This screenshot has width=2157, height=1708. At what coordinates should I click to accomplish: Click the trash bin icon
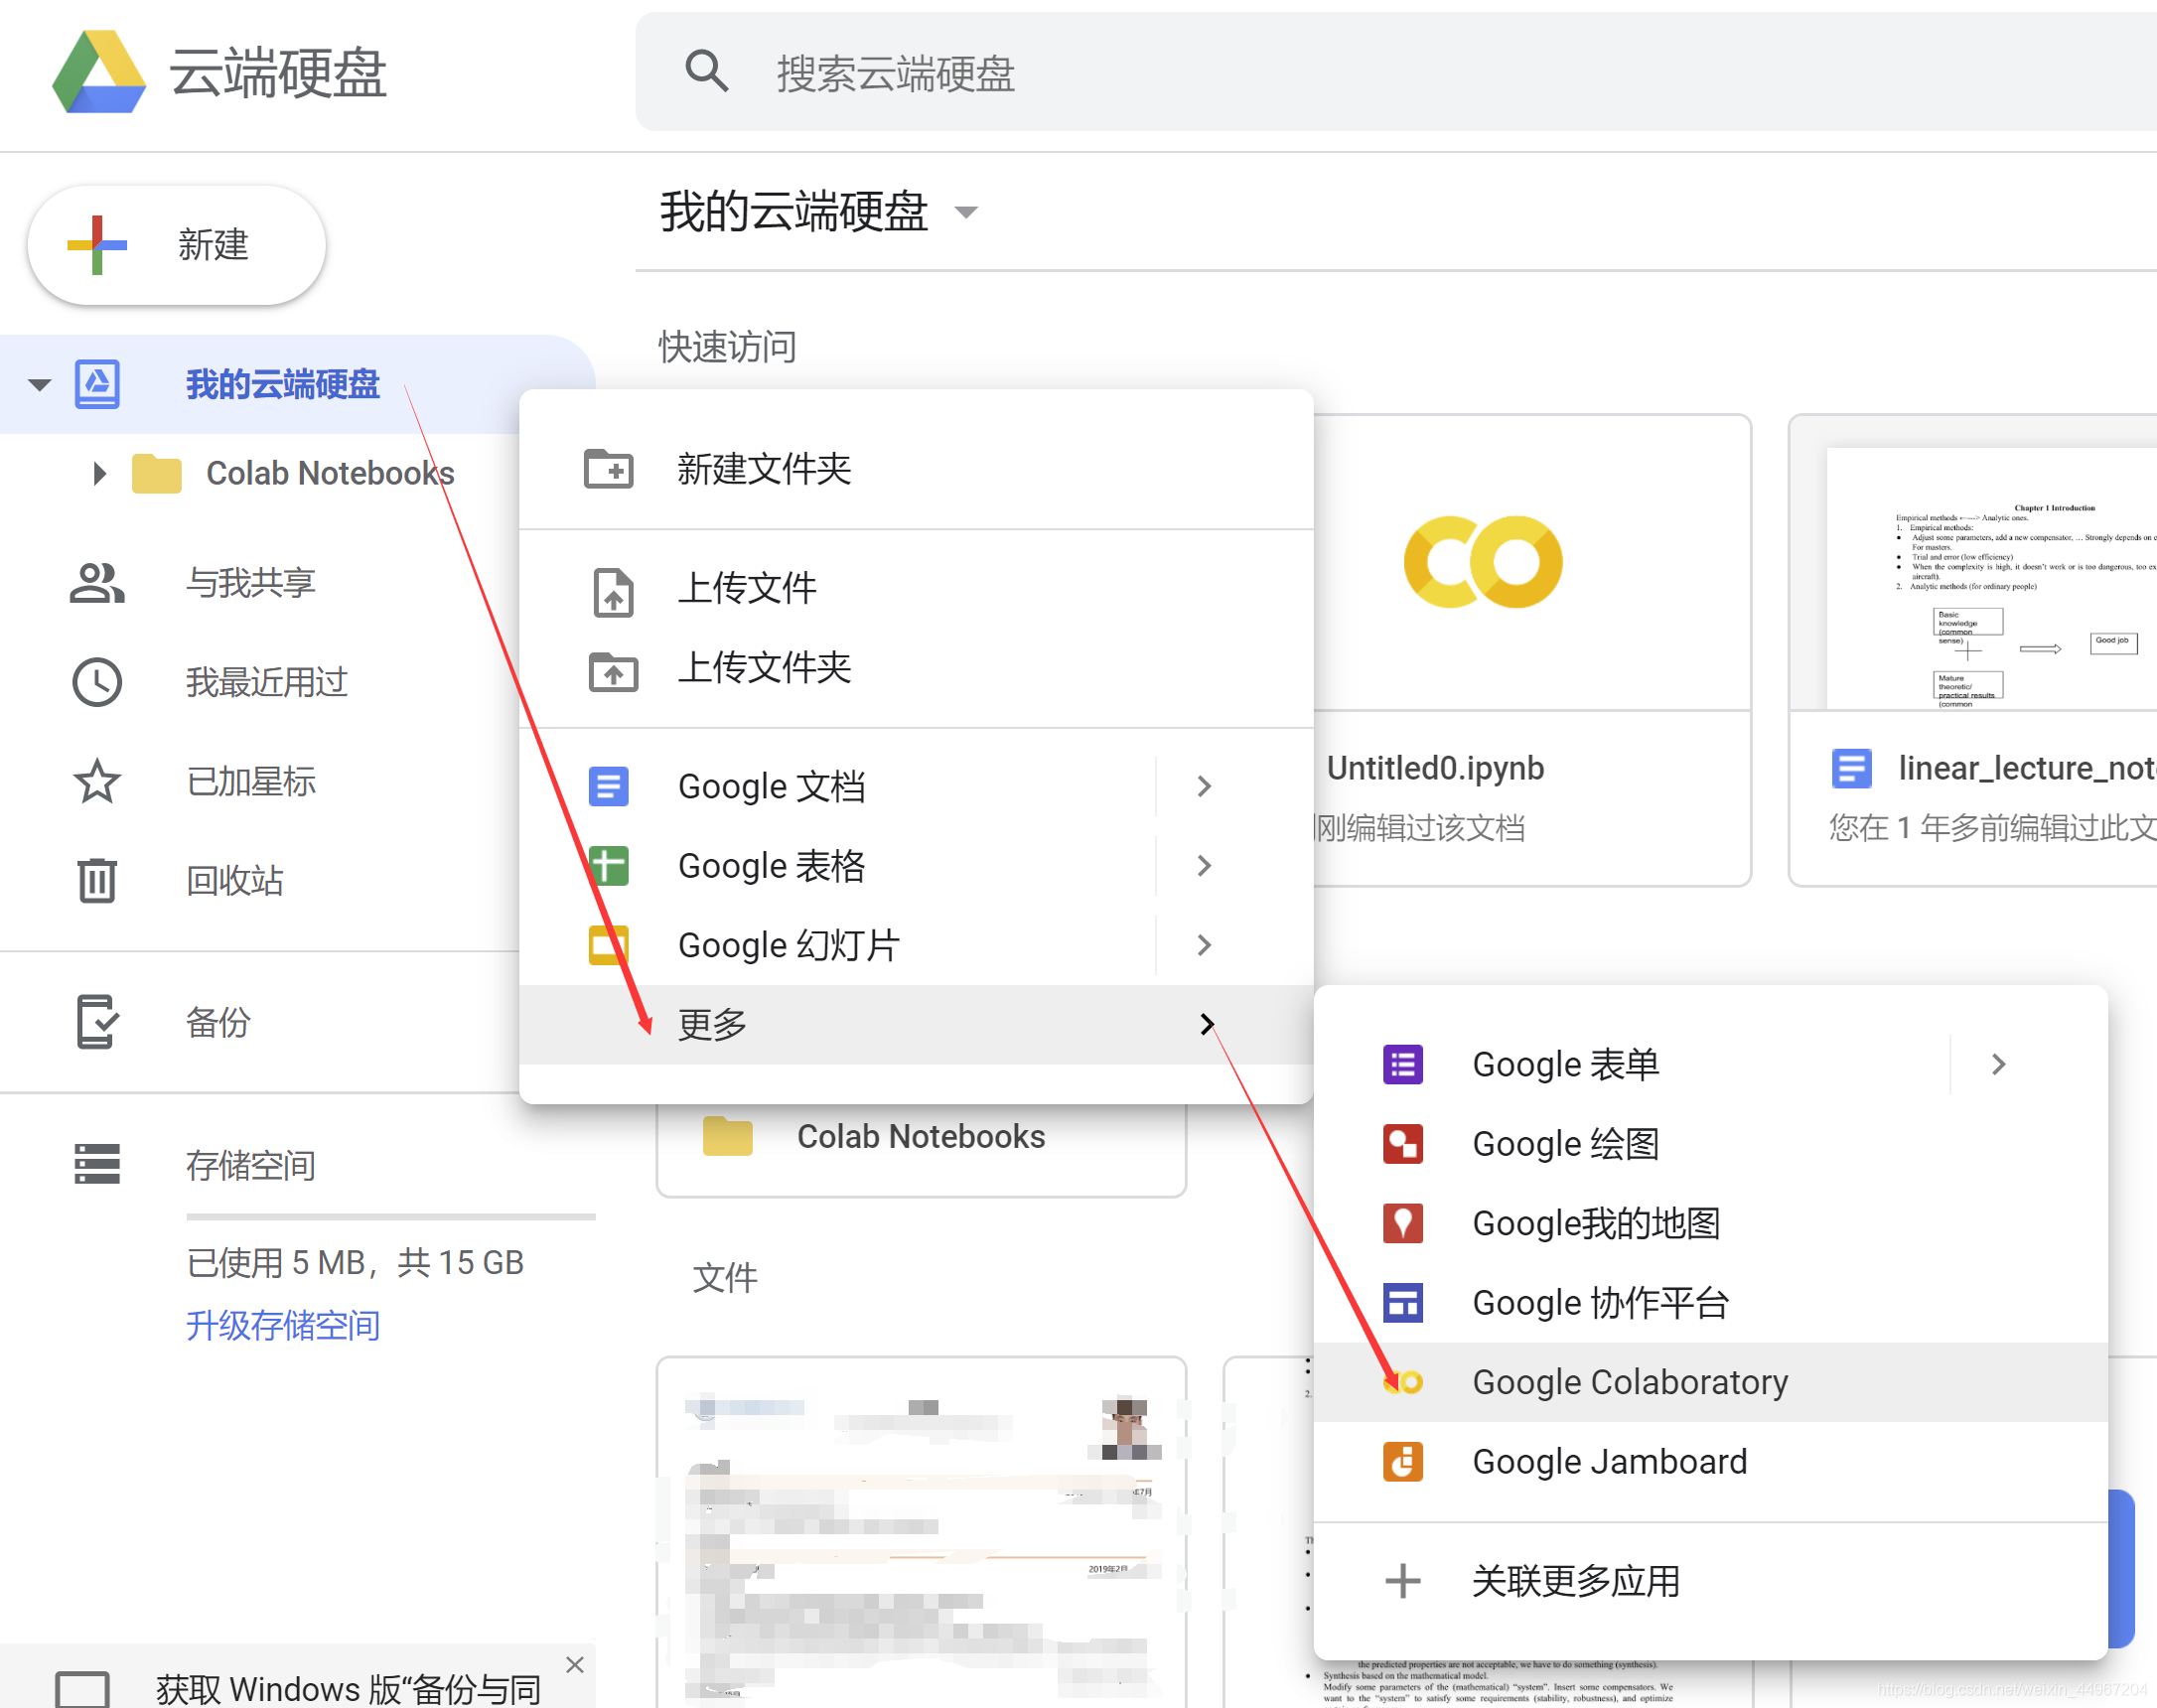[x=97, y=881]
